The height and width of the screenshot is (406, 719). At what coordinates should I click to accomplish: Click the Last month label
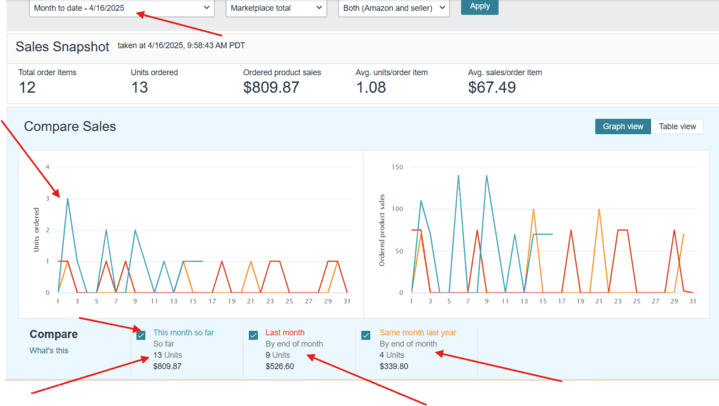[x=285, y=333]
